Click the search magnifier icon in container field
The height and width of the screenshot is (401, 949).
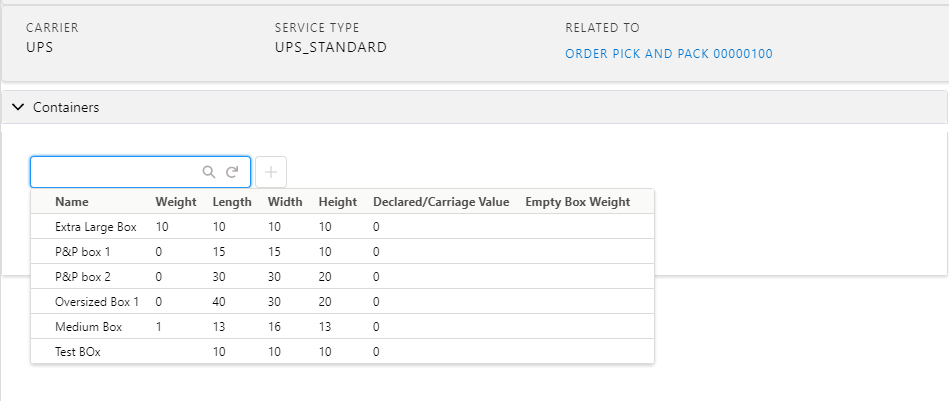[209, 172]
